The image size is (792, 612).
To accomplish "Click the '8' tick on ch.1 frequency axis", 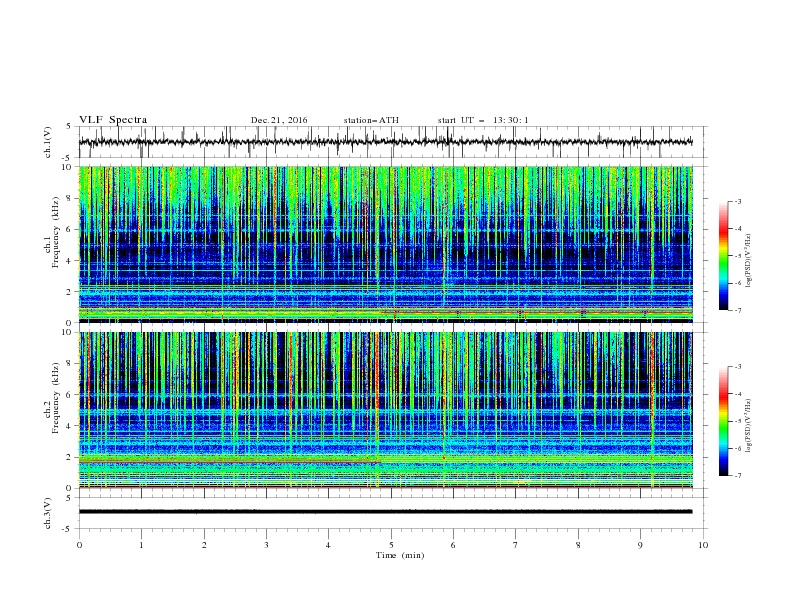I will pyautogui.click(x=69, y=198).
